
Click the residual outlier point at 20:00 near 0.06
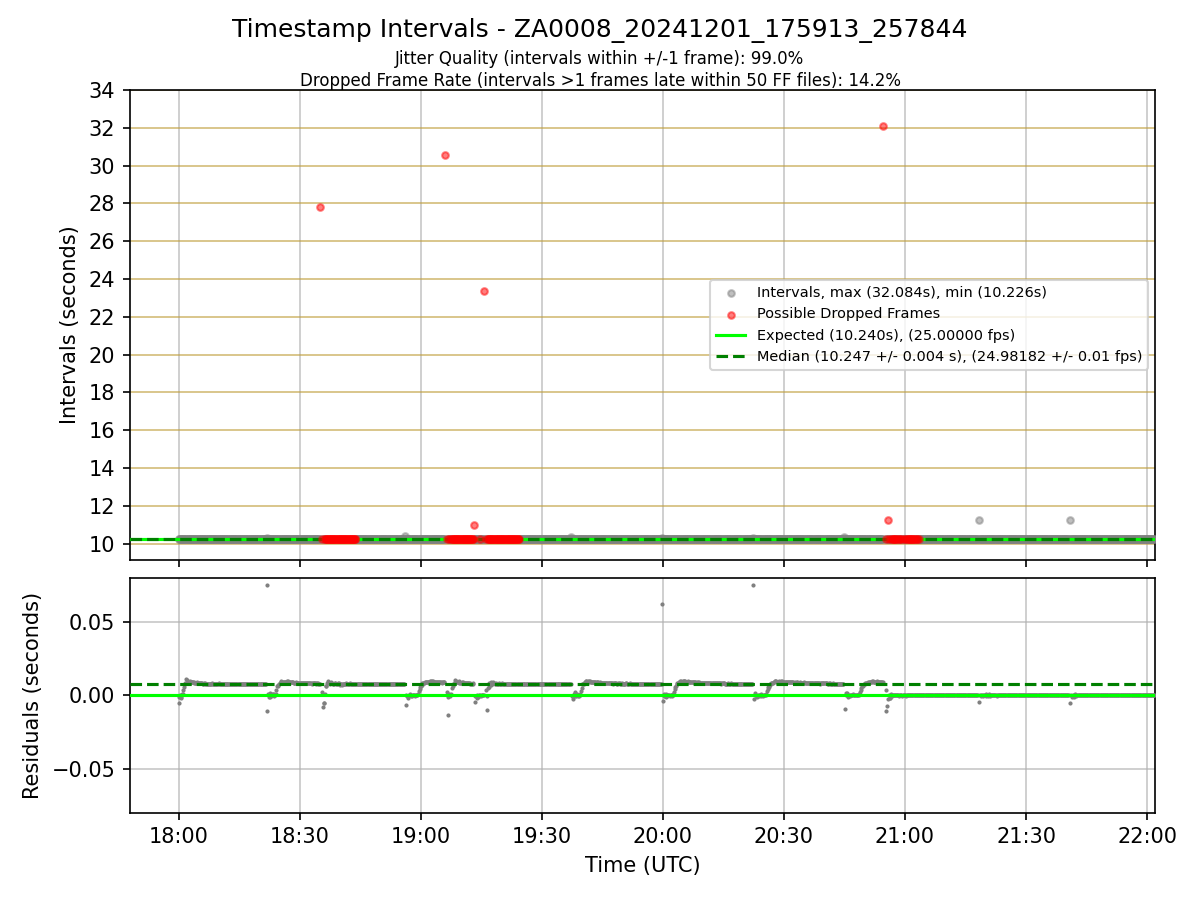662,604
